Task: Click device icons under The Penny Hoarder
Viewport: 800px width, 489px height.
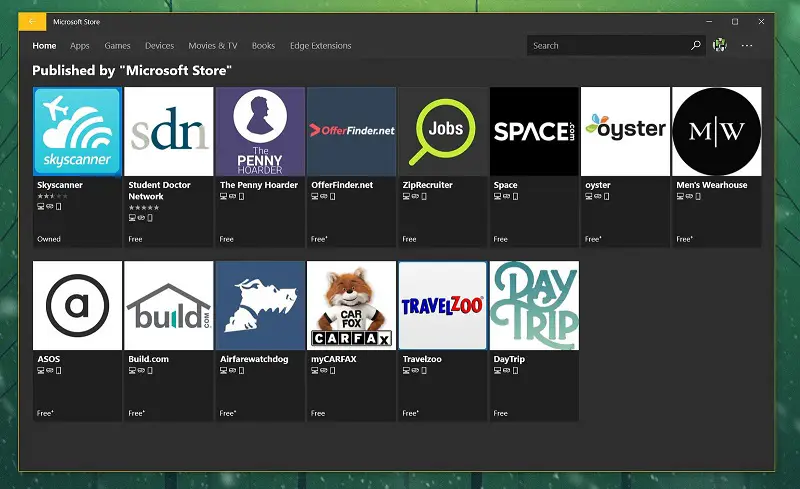Action: coord(232,196)
